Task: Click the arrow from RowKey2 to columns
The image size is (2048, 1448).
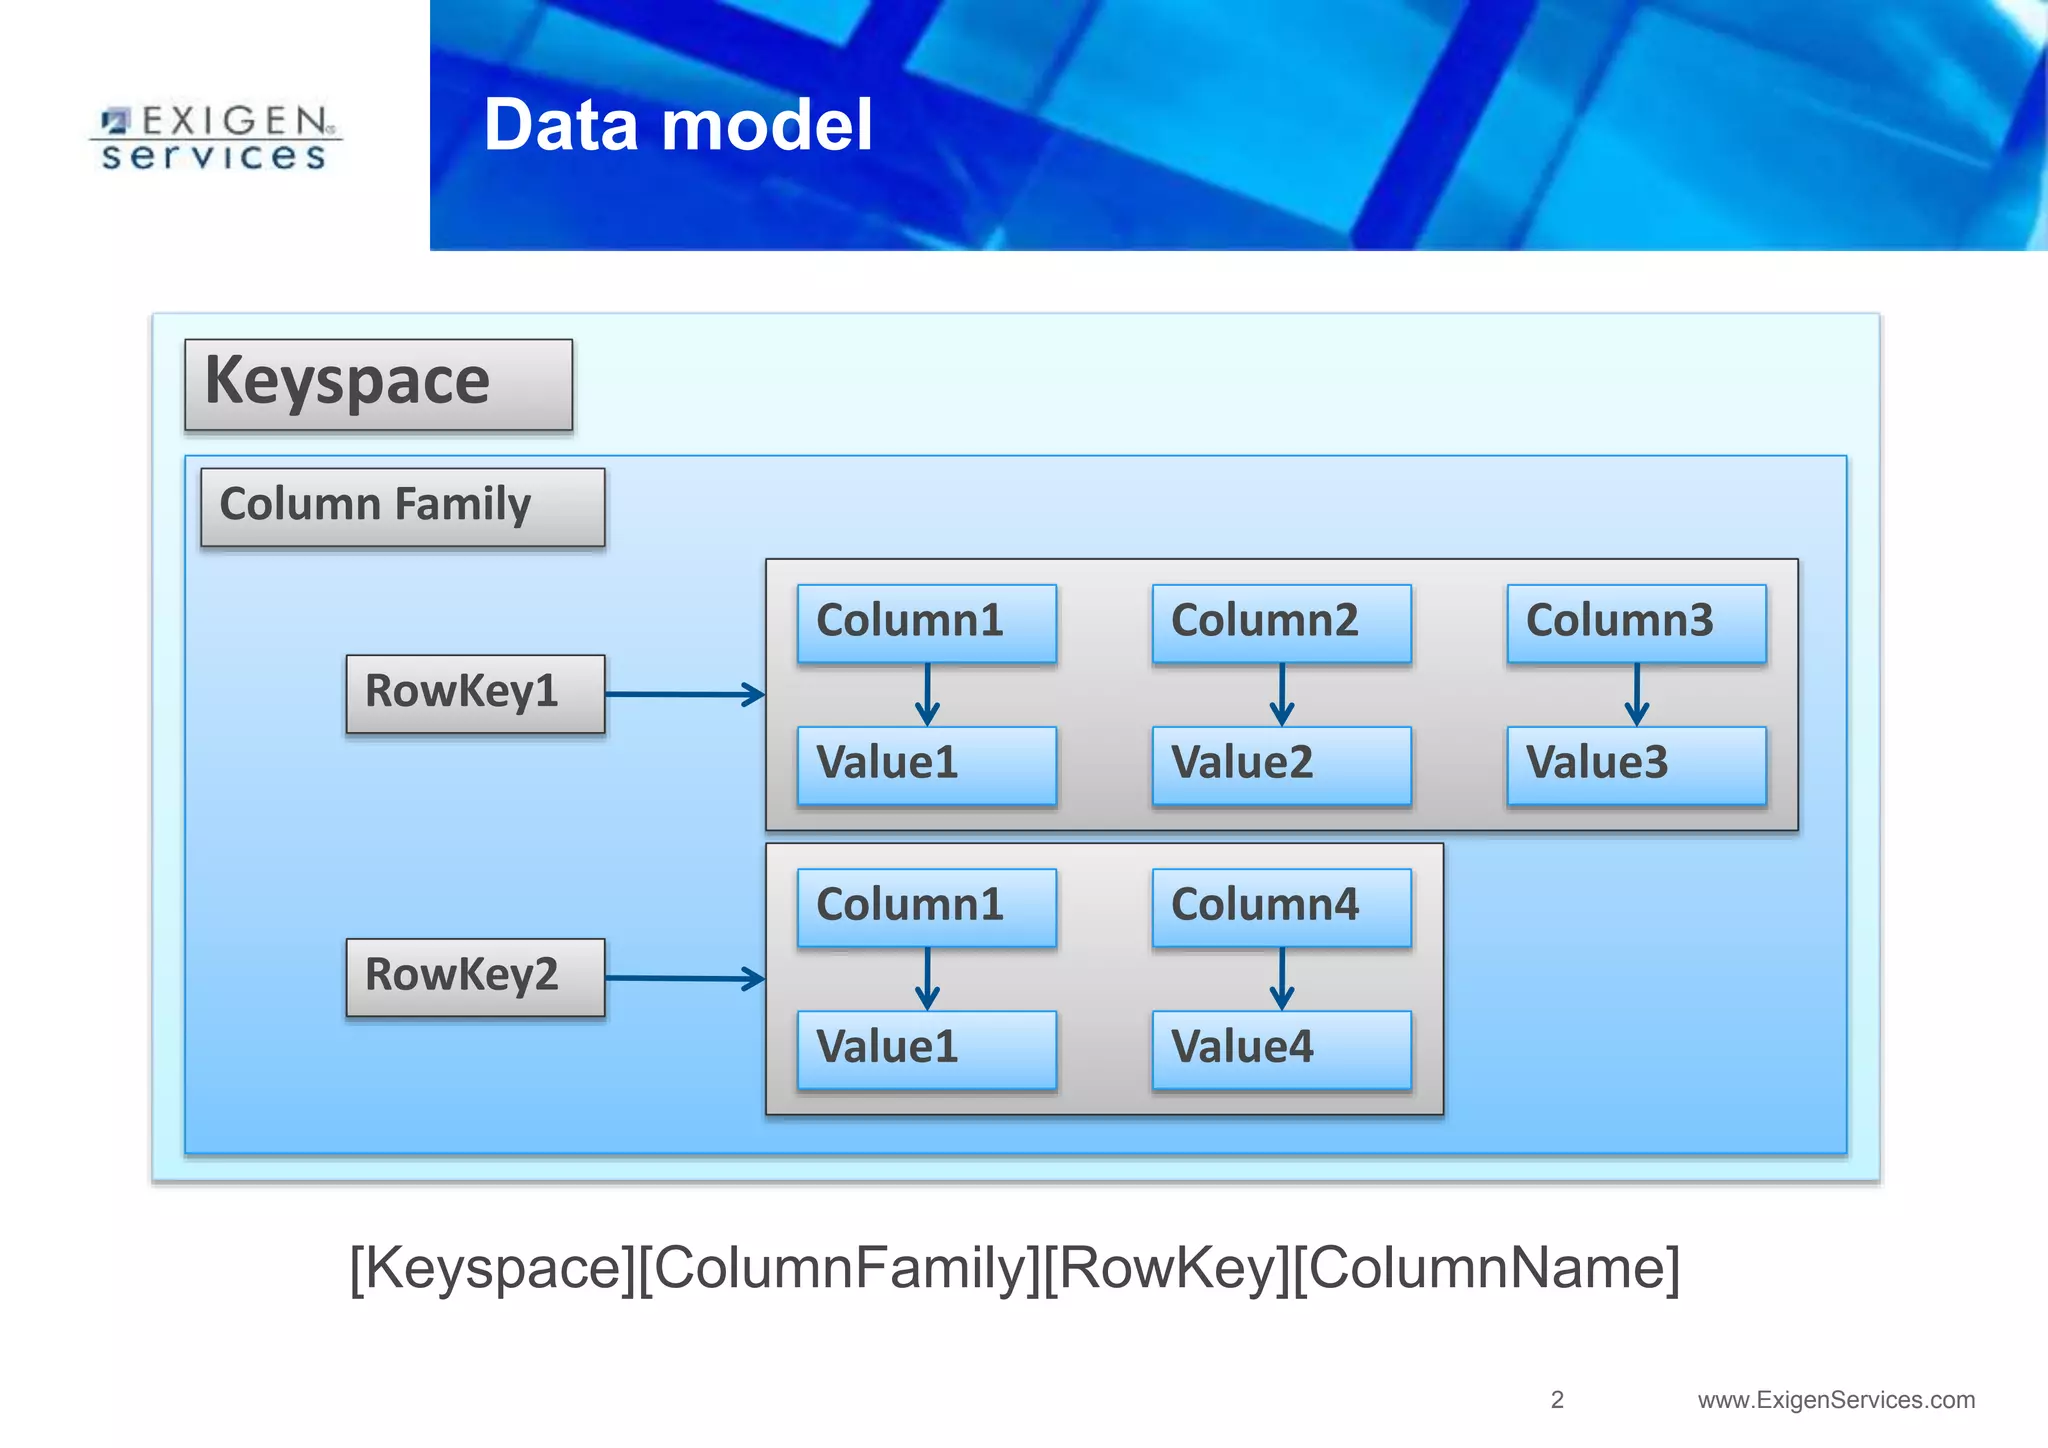Action: tap(685, 978)
